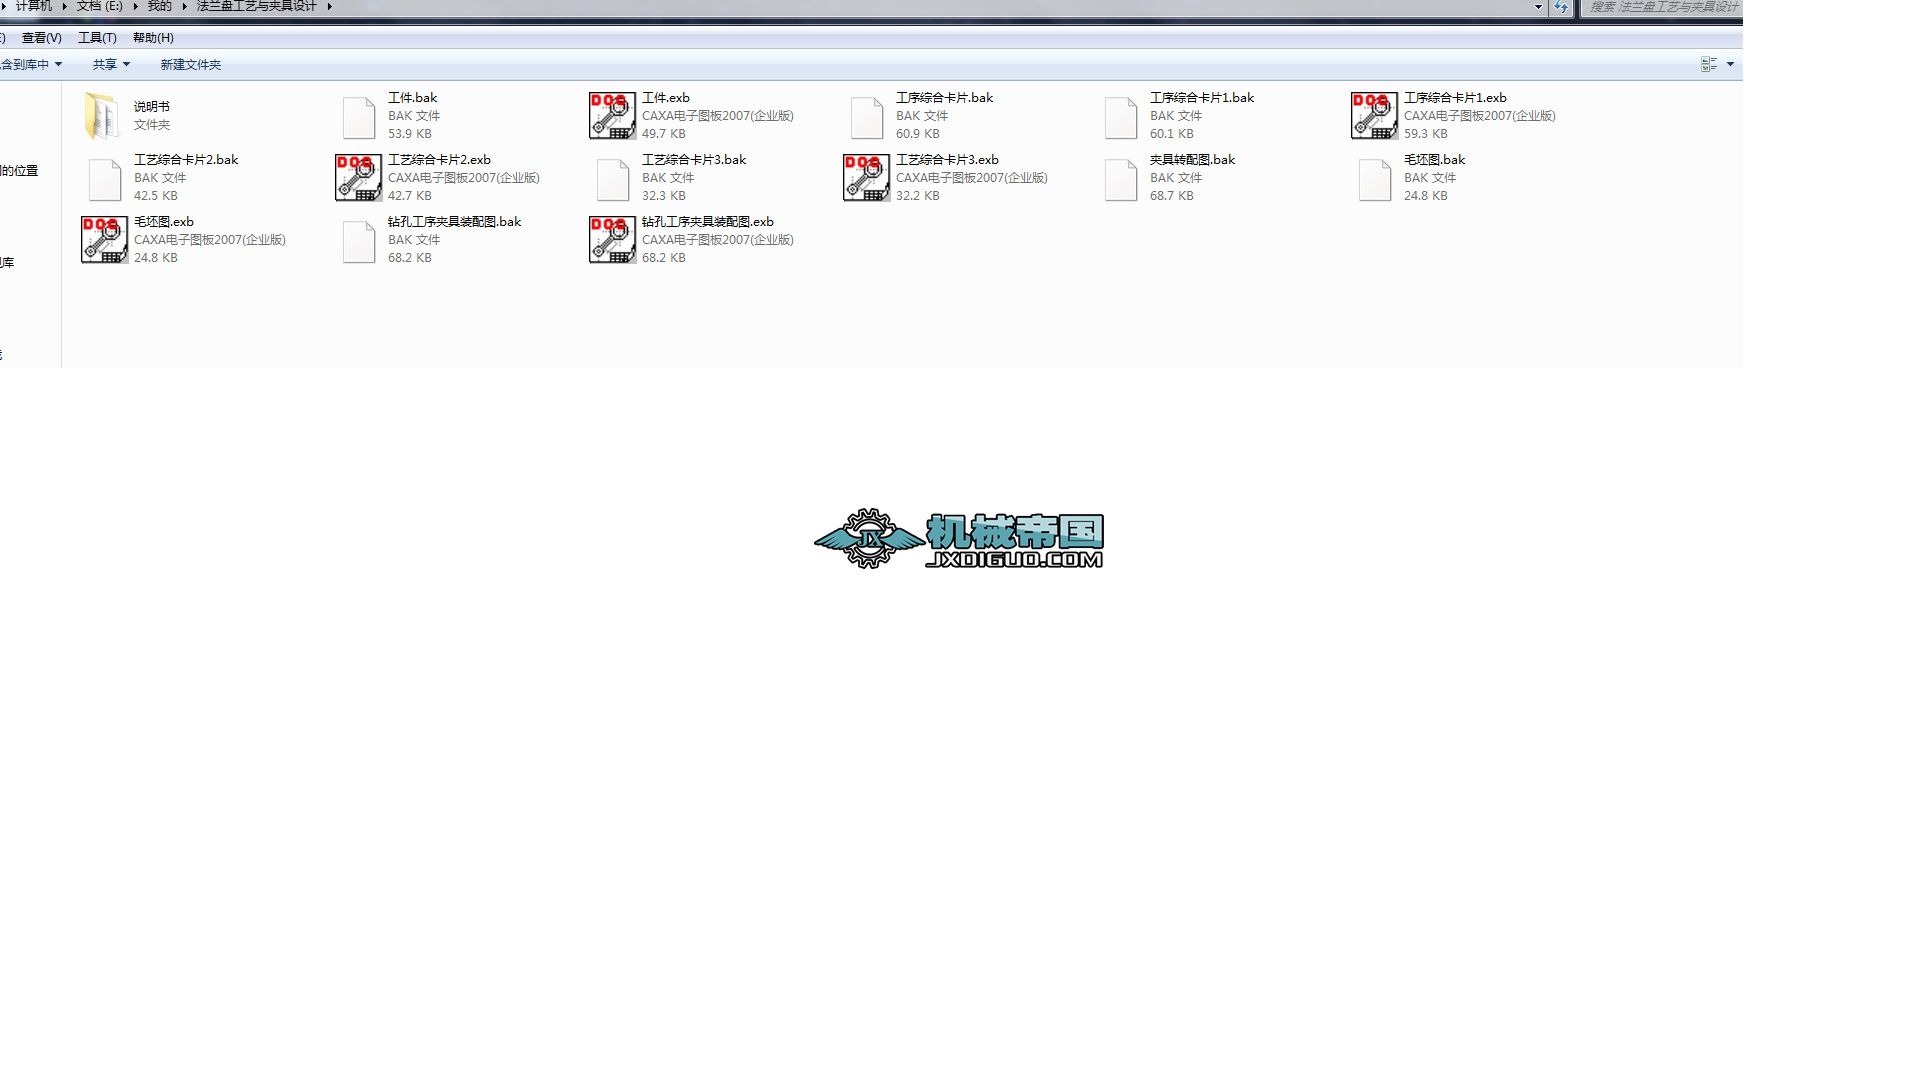Open the 帮助(H) menu
This screenshot has height=1080, width=1920.
pos(153,38)
